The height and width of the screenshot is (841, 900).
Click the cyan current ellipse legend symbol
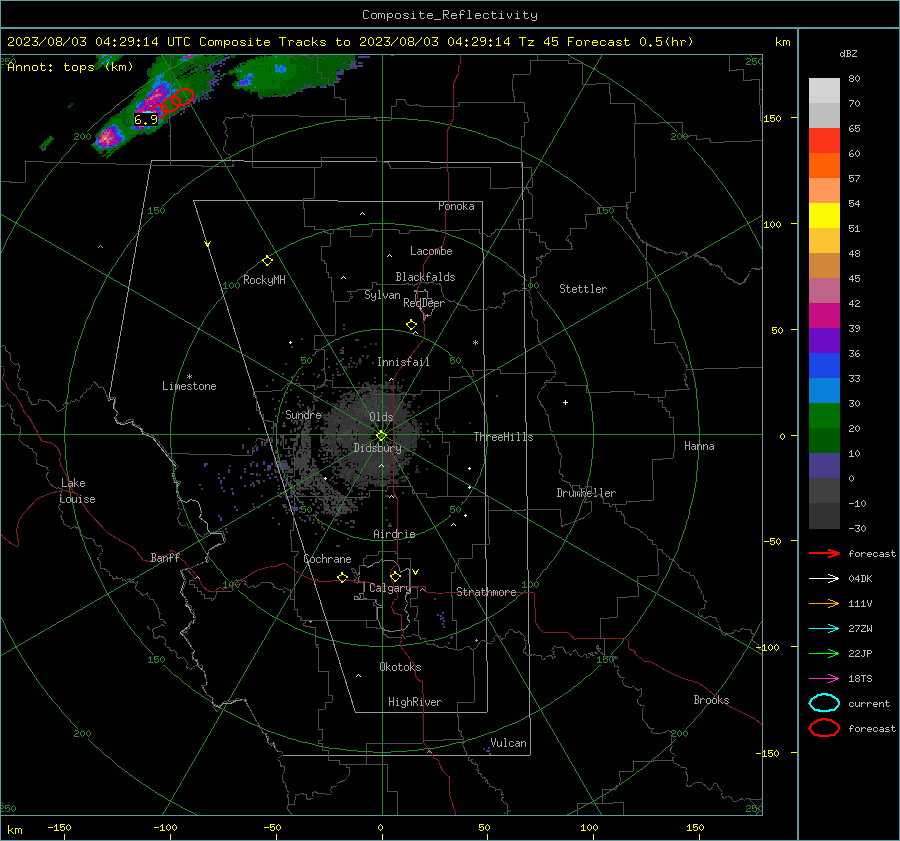point(824,703)
